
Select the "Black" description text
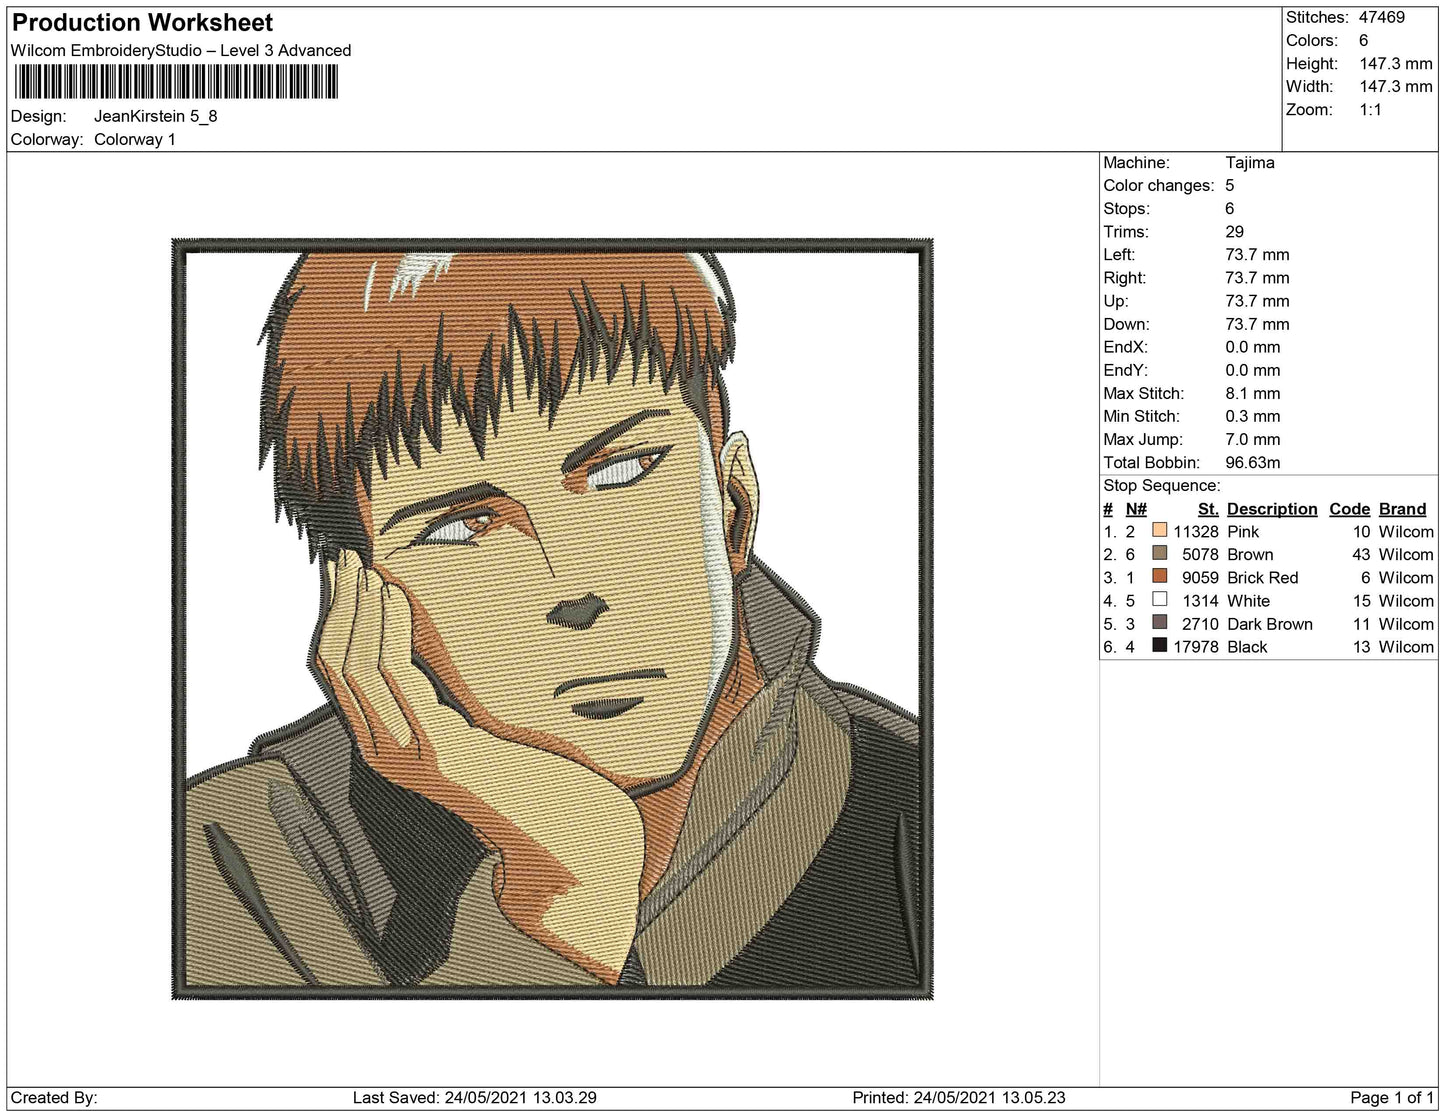coord(1247,647)
